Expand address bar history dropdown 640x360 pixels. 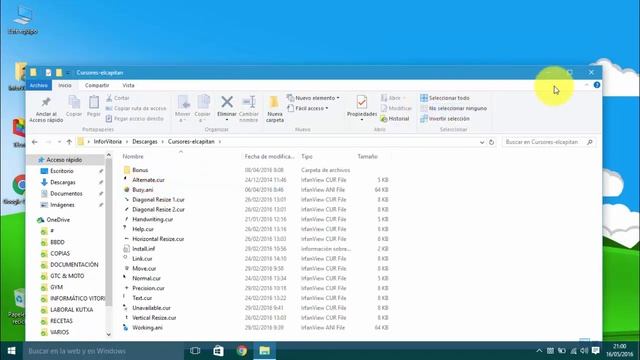482,142
